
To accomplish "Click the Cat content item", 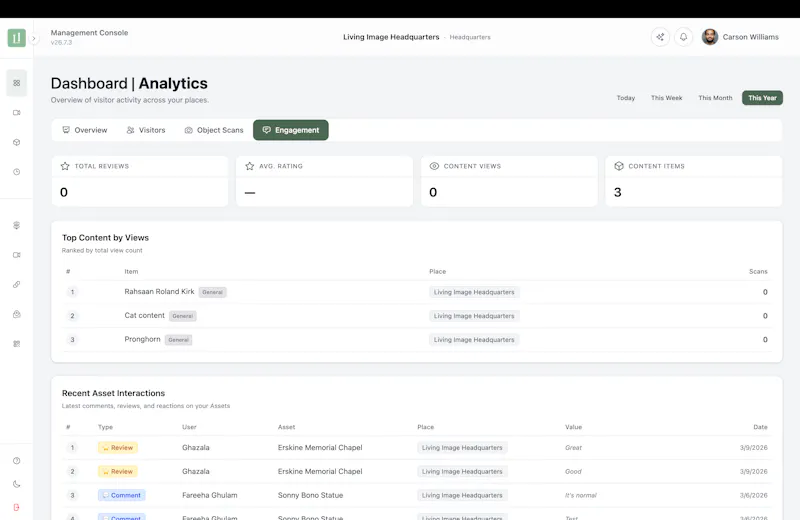I will point(144,315).
